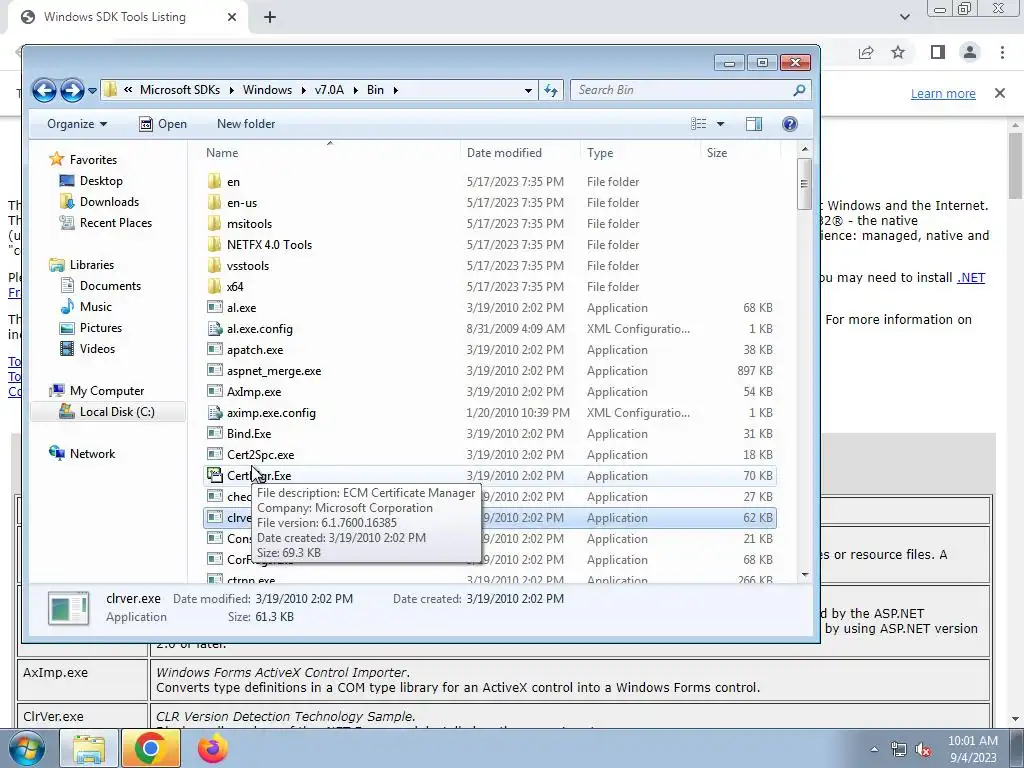
Task: Change the view with the views icon
Action: (698, 124)
